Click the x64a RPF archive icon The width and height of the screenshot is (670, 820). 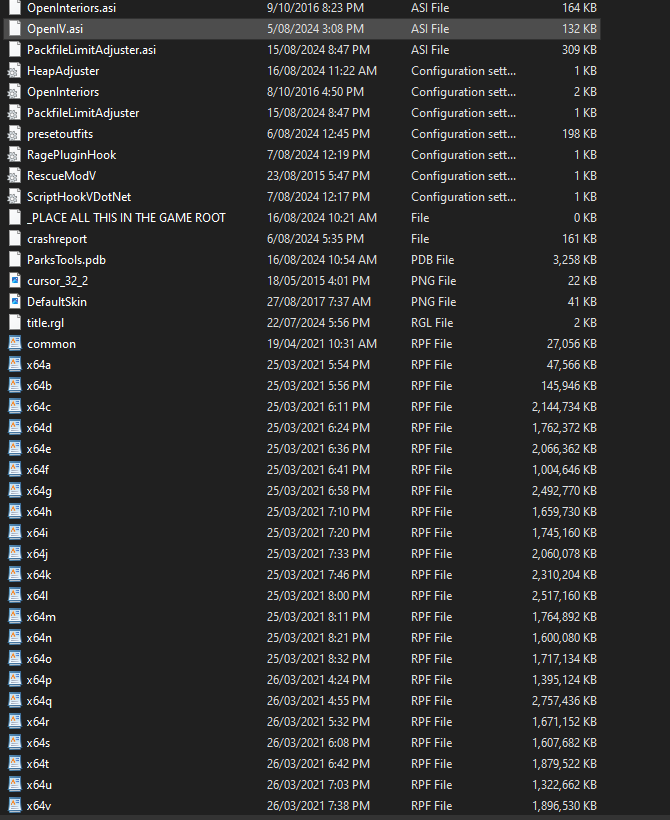[x=15, y=365]
